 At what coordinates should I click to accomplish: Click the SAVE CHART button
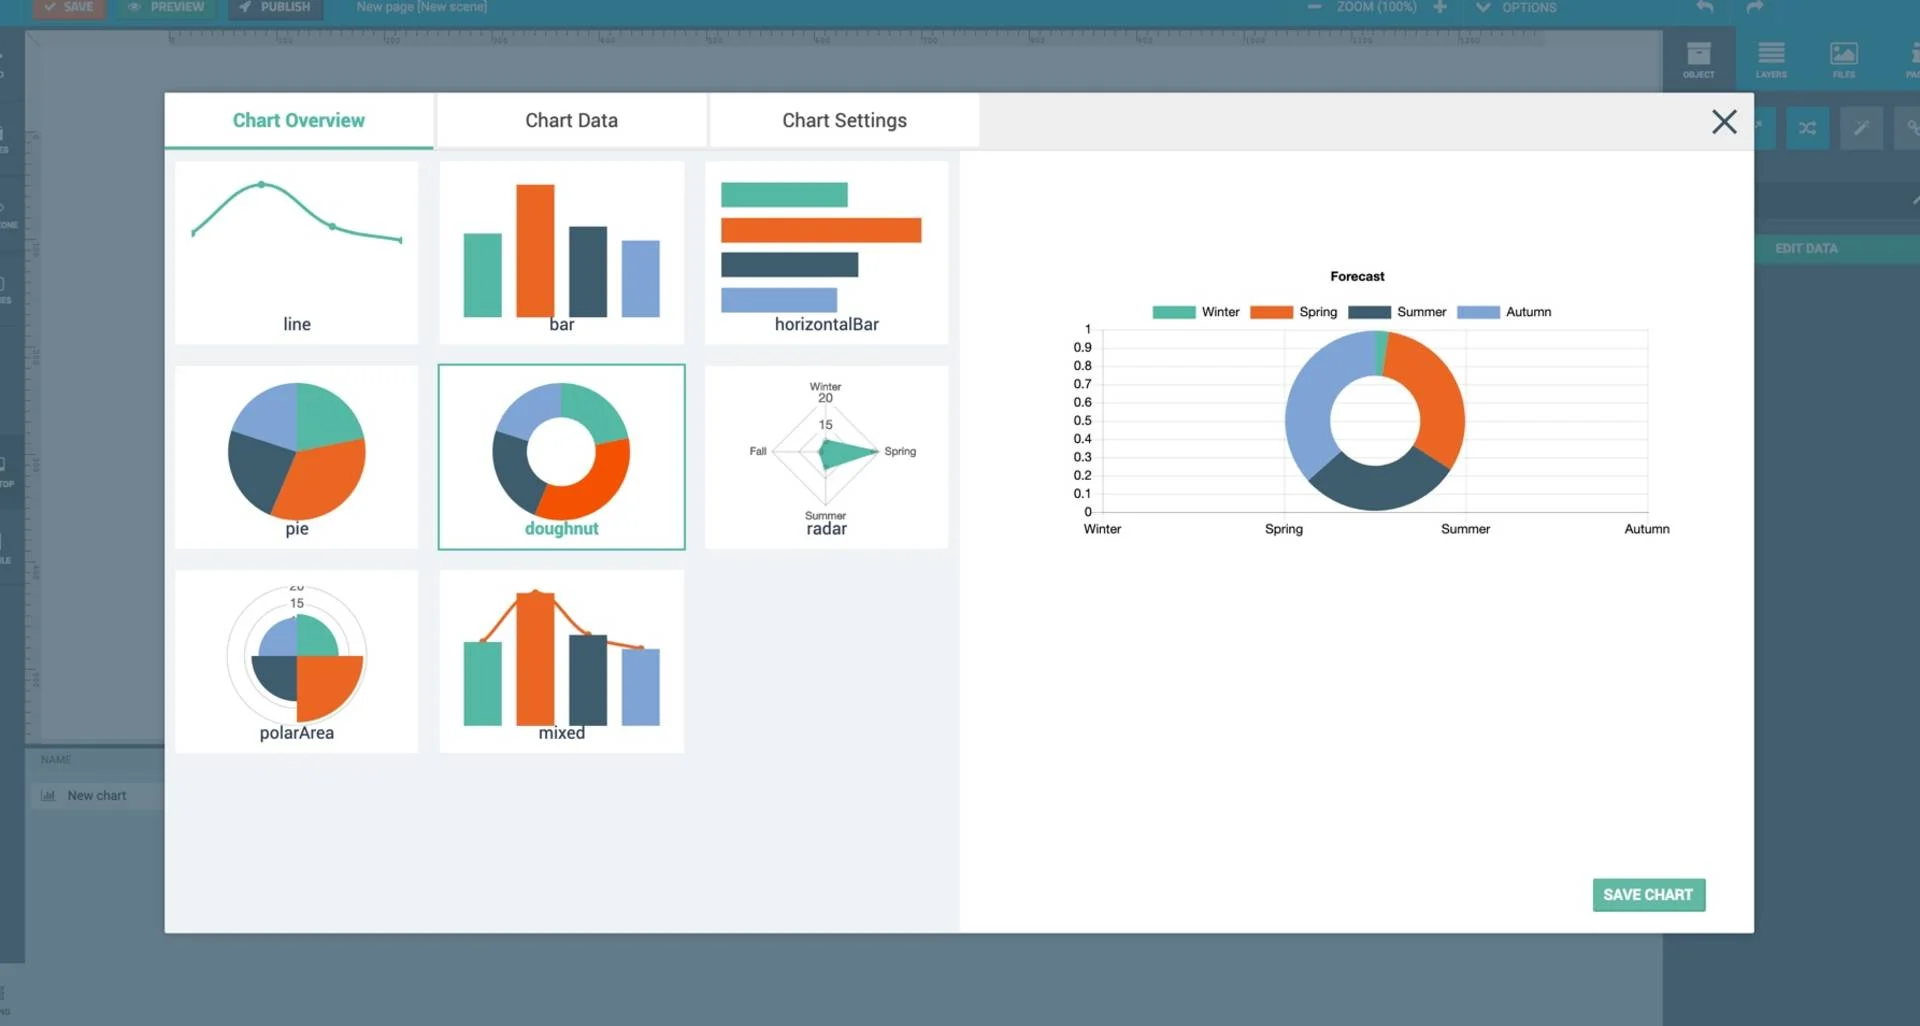pos(1648,894)
